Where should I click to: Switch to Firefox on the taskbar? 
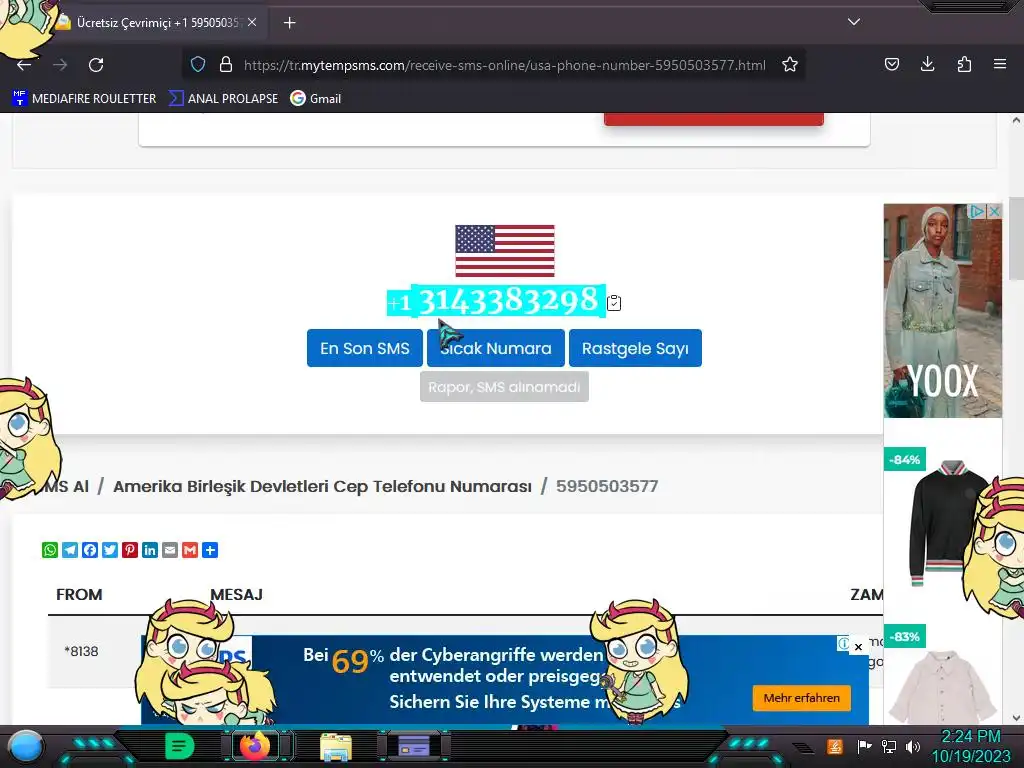(x=255, y=746)
